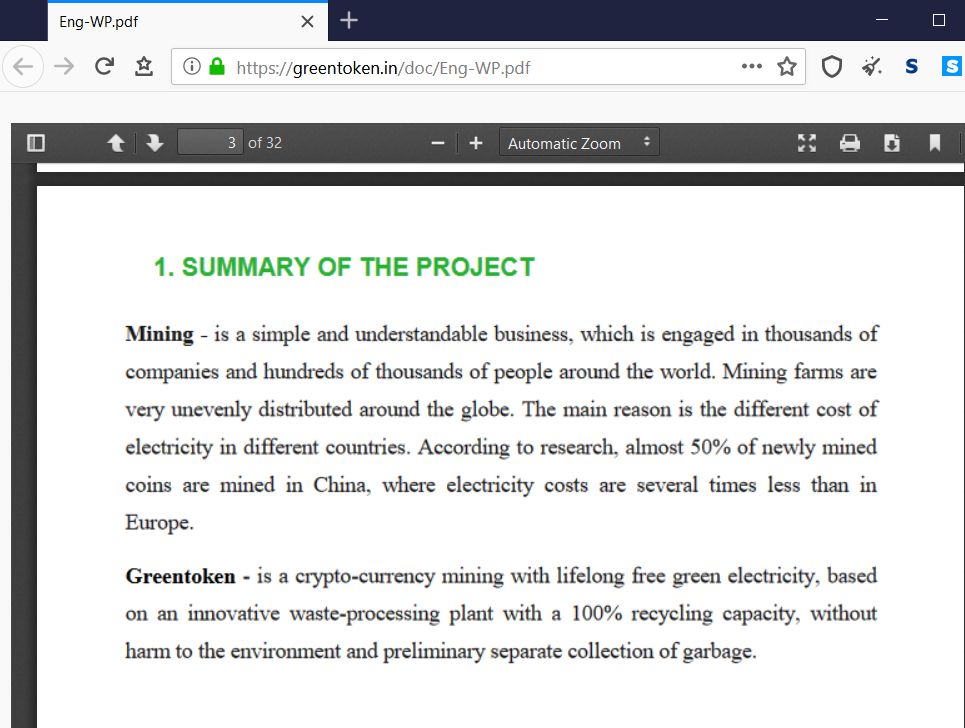Click the word 'Europe.' in the paragraph
965x728 pixels.
159,522
